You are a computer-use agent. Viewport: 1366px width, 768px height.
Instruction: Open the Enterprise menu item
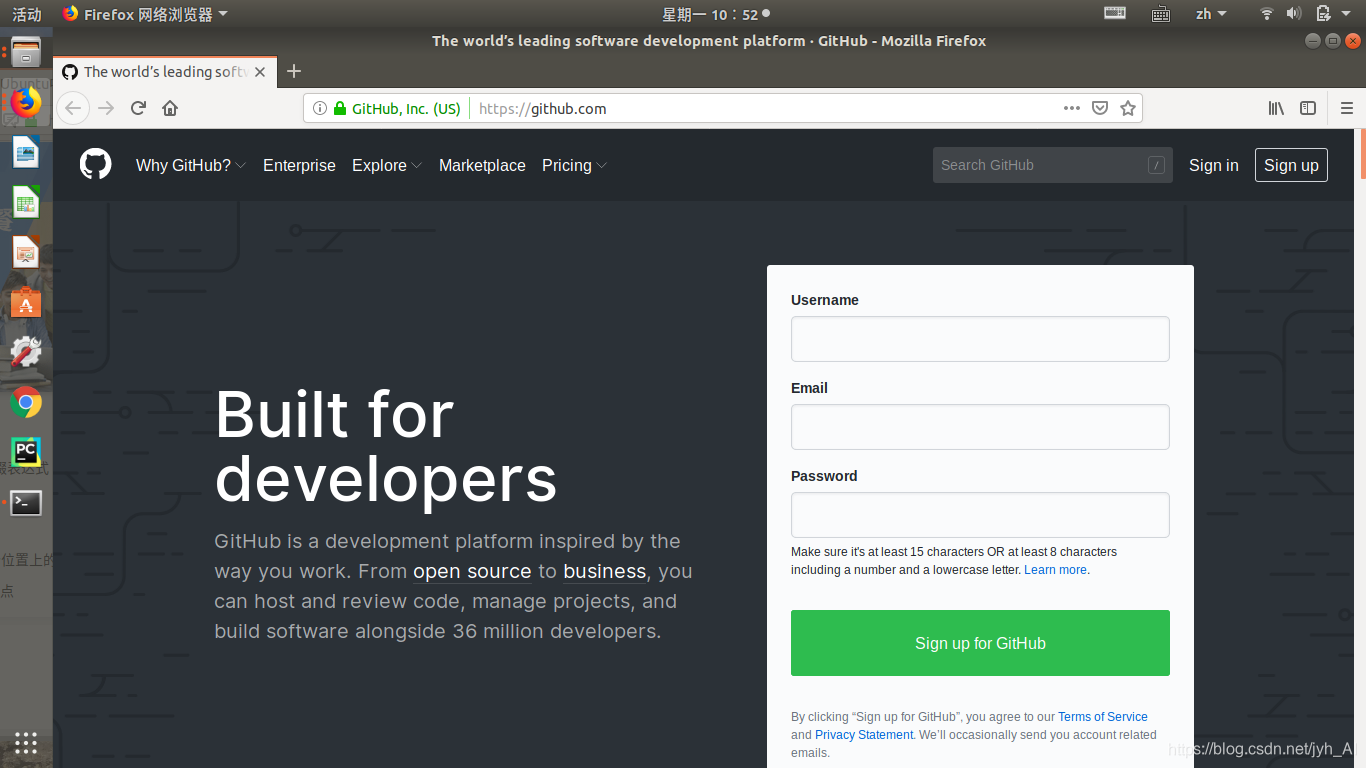pos(299,165)
